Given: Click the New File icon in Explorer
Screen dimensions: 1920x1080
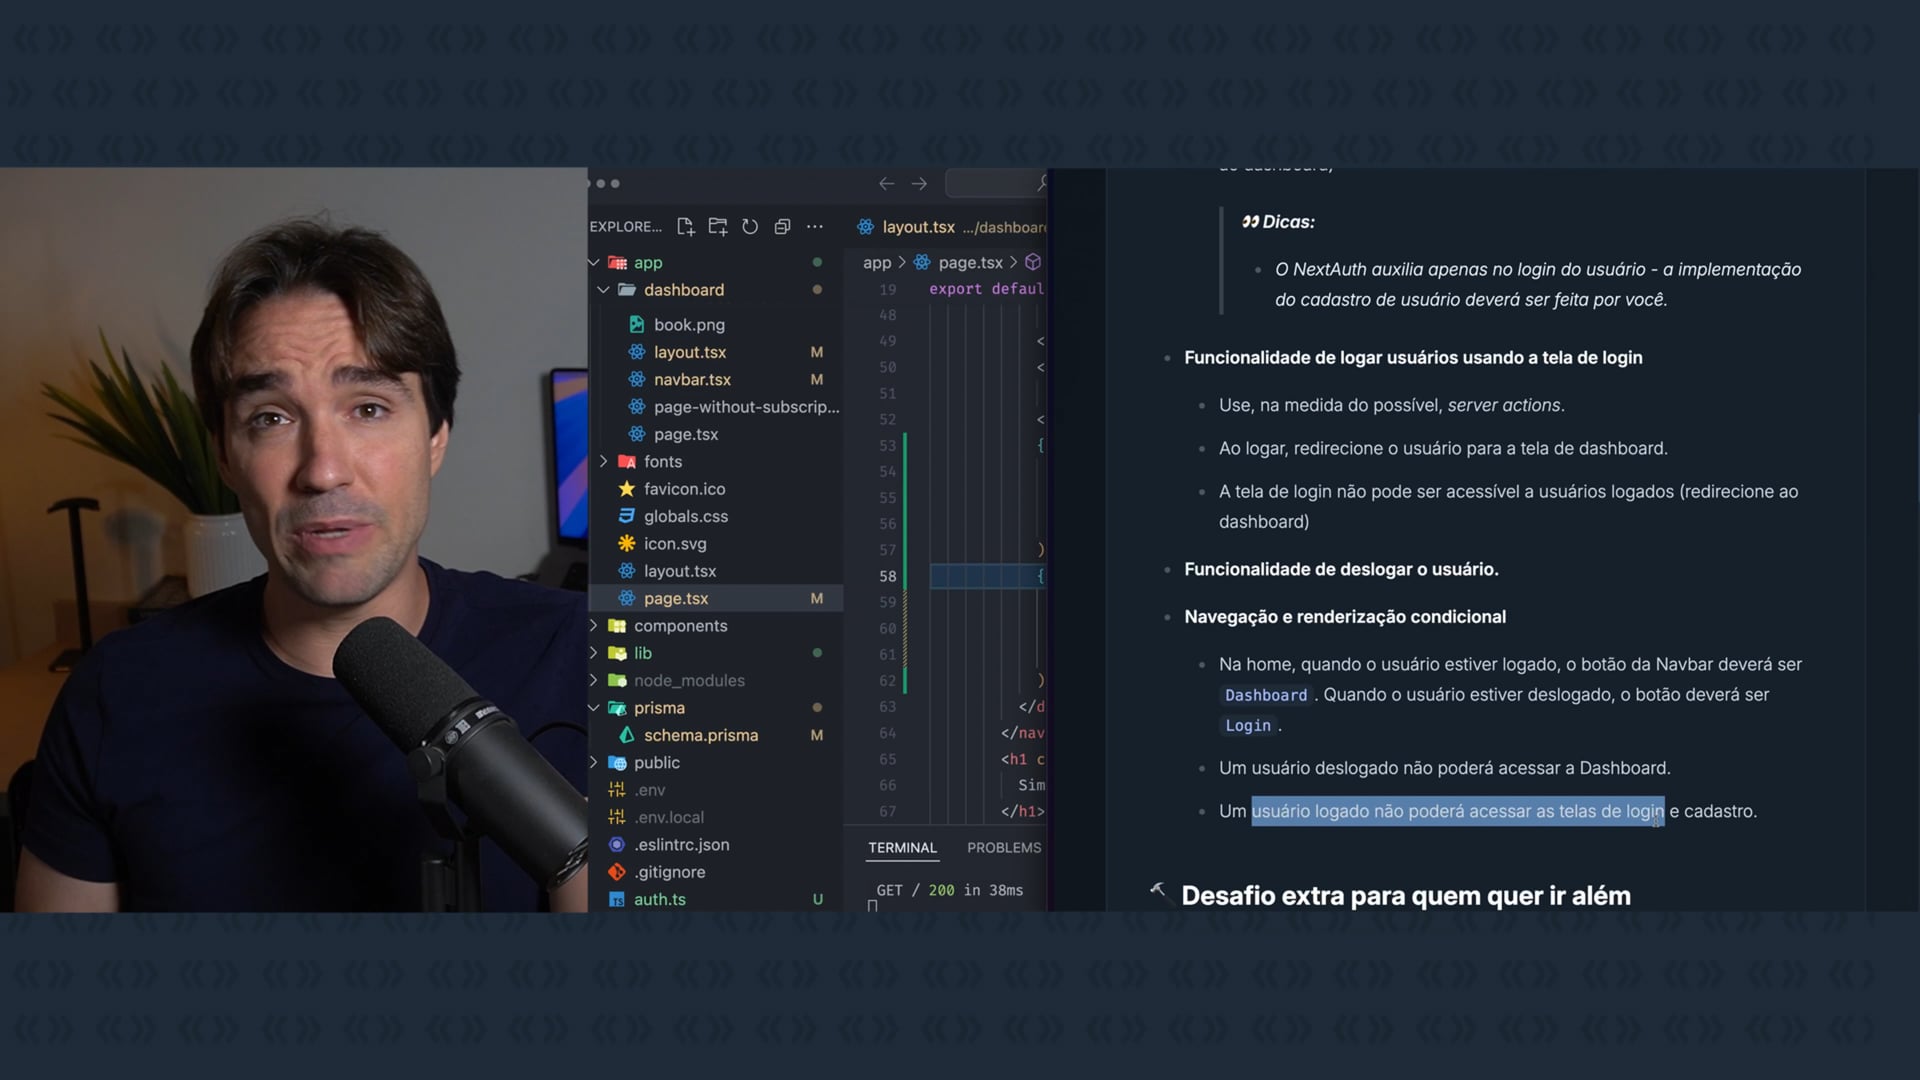Looking at the screenshot, I should click(x=685, y=227).
